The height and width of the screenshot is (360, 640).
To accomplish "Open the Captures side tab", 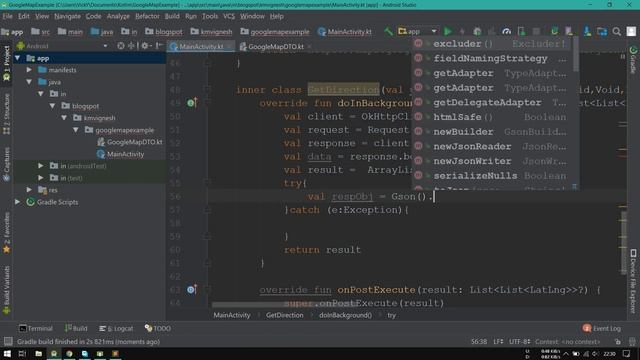I will [x=6, y=165].
